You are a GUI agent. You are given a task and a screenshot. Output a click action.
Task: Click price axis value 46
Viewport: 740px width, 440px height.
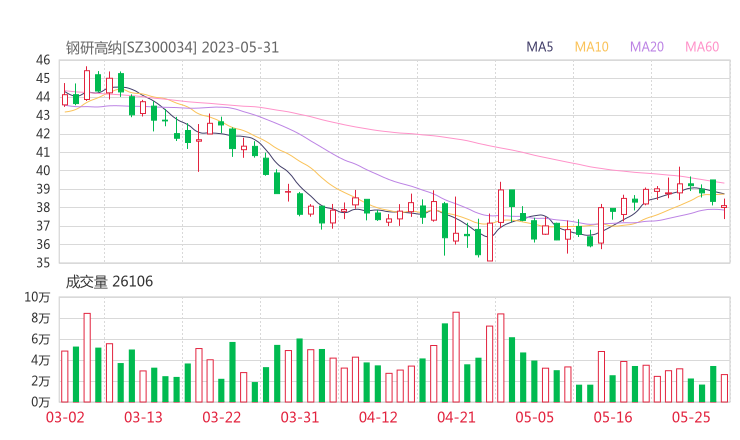43,60
